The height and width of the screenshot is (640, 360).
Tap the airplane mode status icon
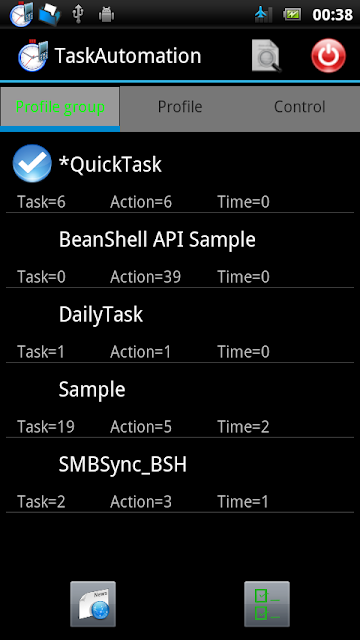coord(263,15)
